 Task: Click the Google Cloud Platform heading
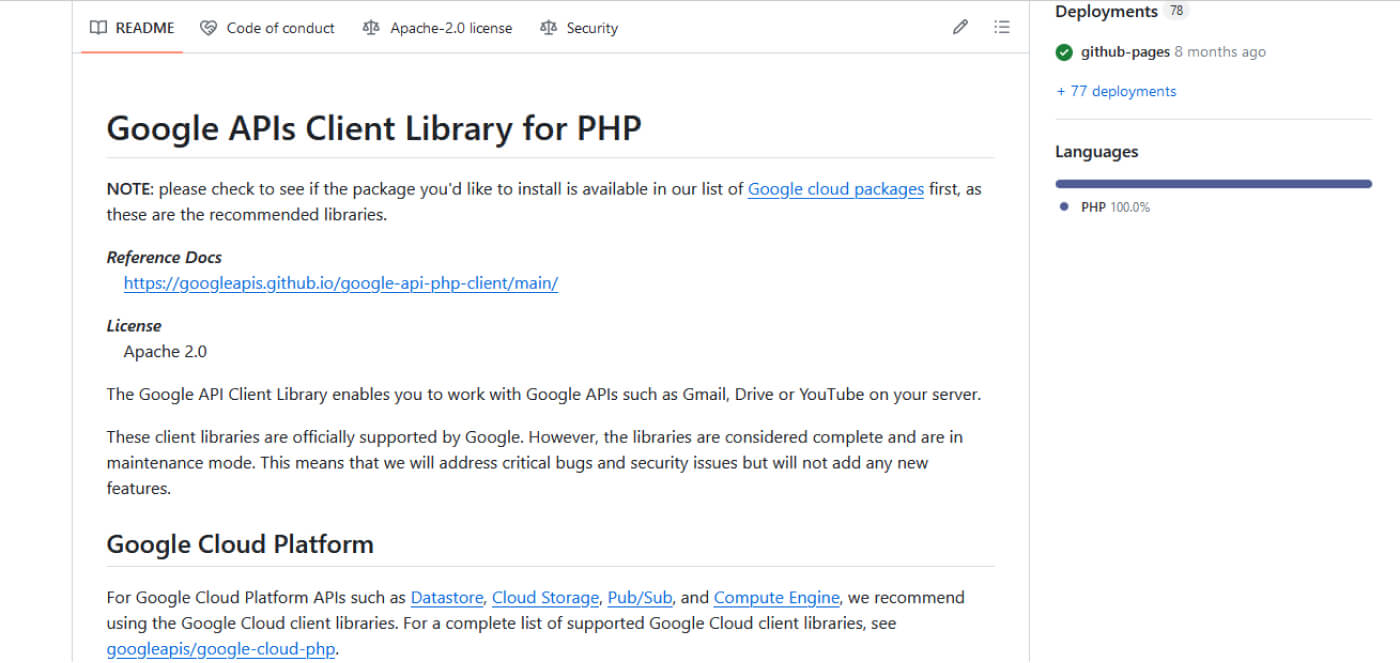pos(240,545)
